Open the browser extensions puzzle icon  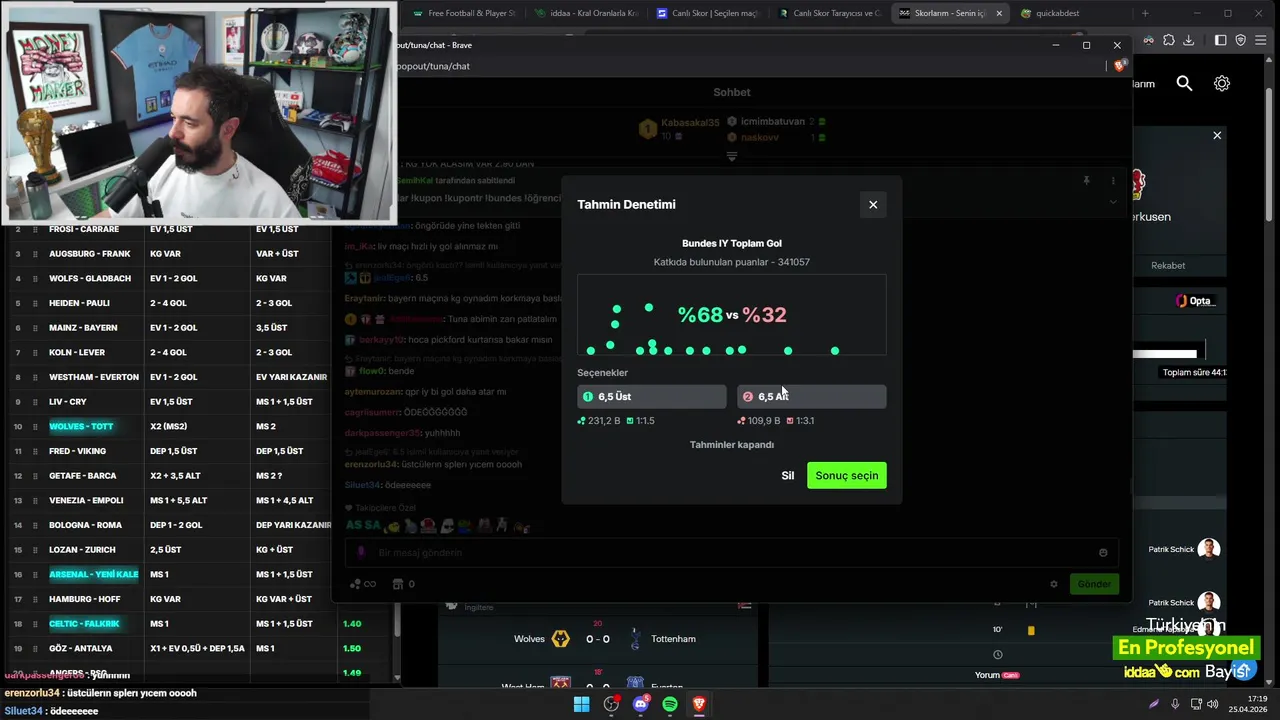1168,40
